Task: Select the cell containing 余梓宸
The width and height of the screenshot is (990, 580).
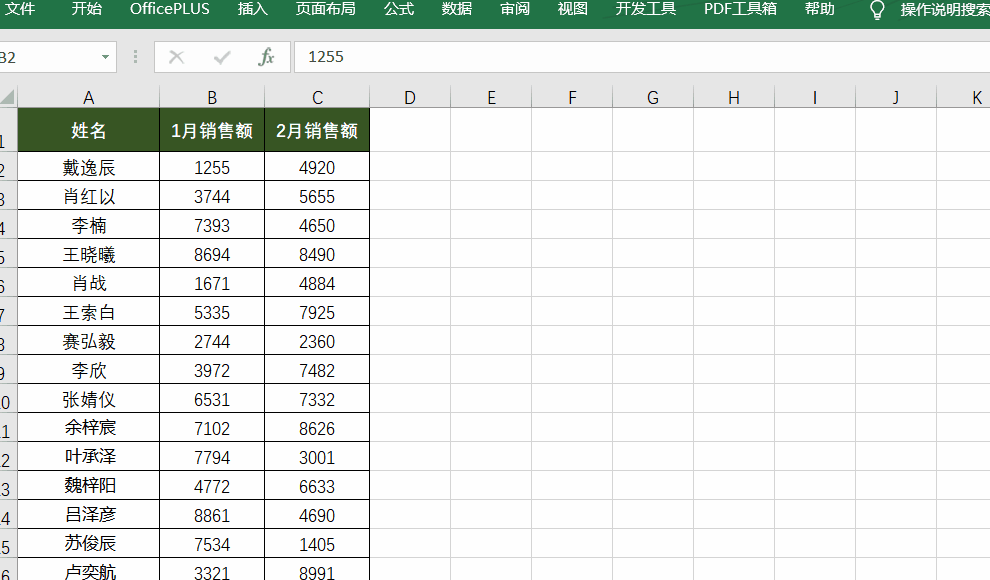Action: coord(88,429)
